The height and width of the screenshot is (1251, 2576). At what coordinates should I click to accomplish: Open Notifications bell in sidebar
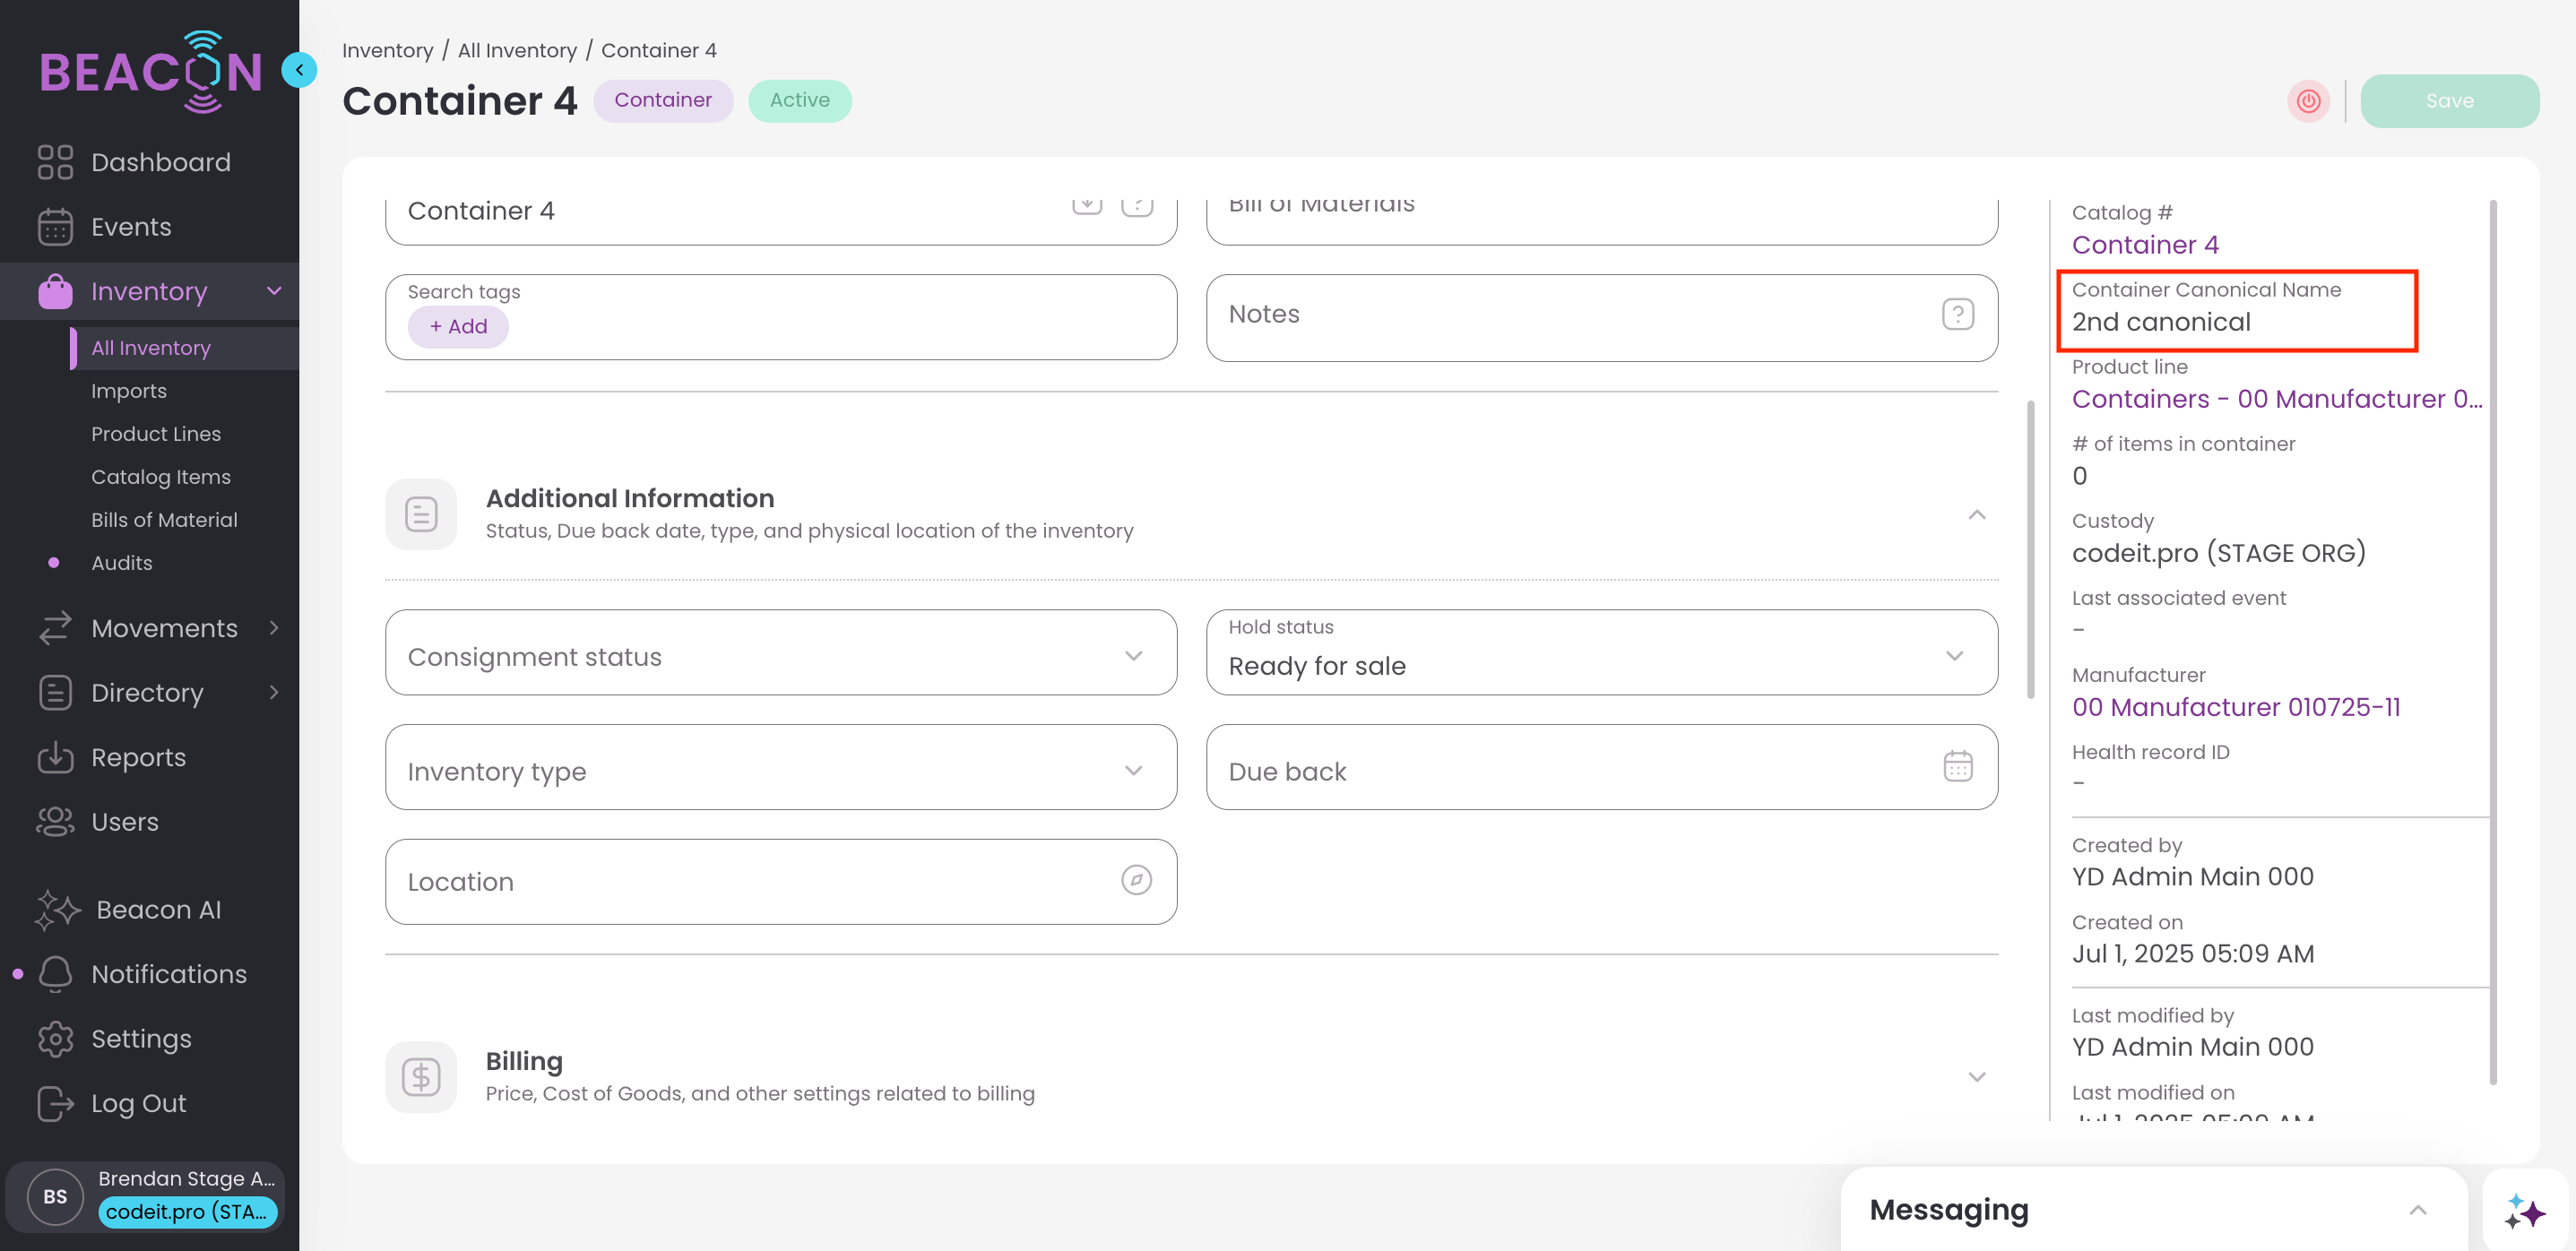point(56,974)
